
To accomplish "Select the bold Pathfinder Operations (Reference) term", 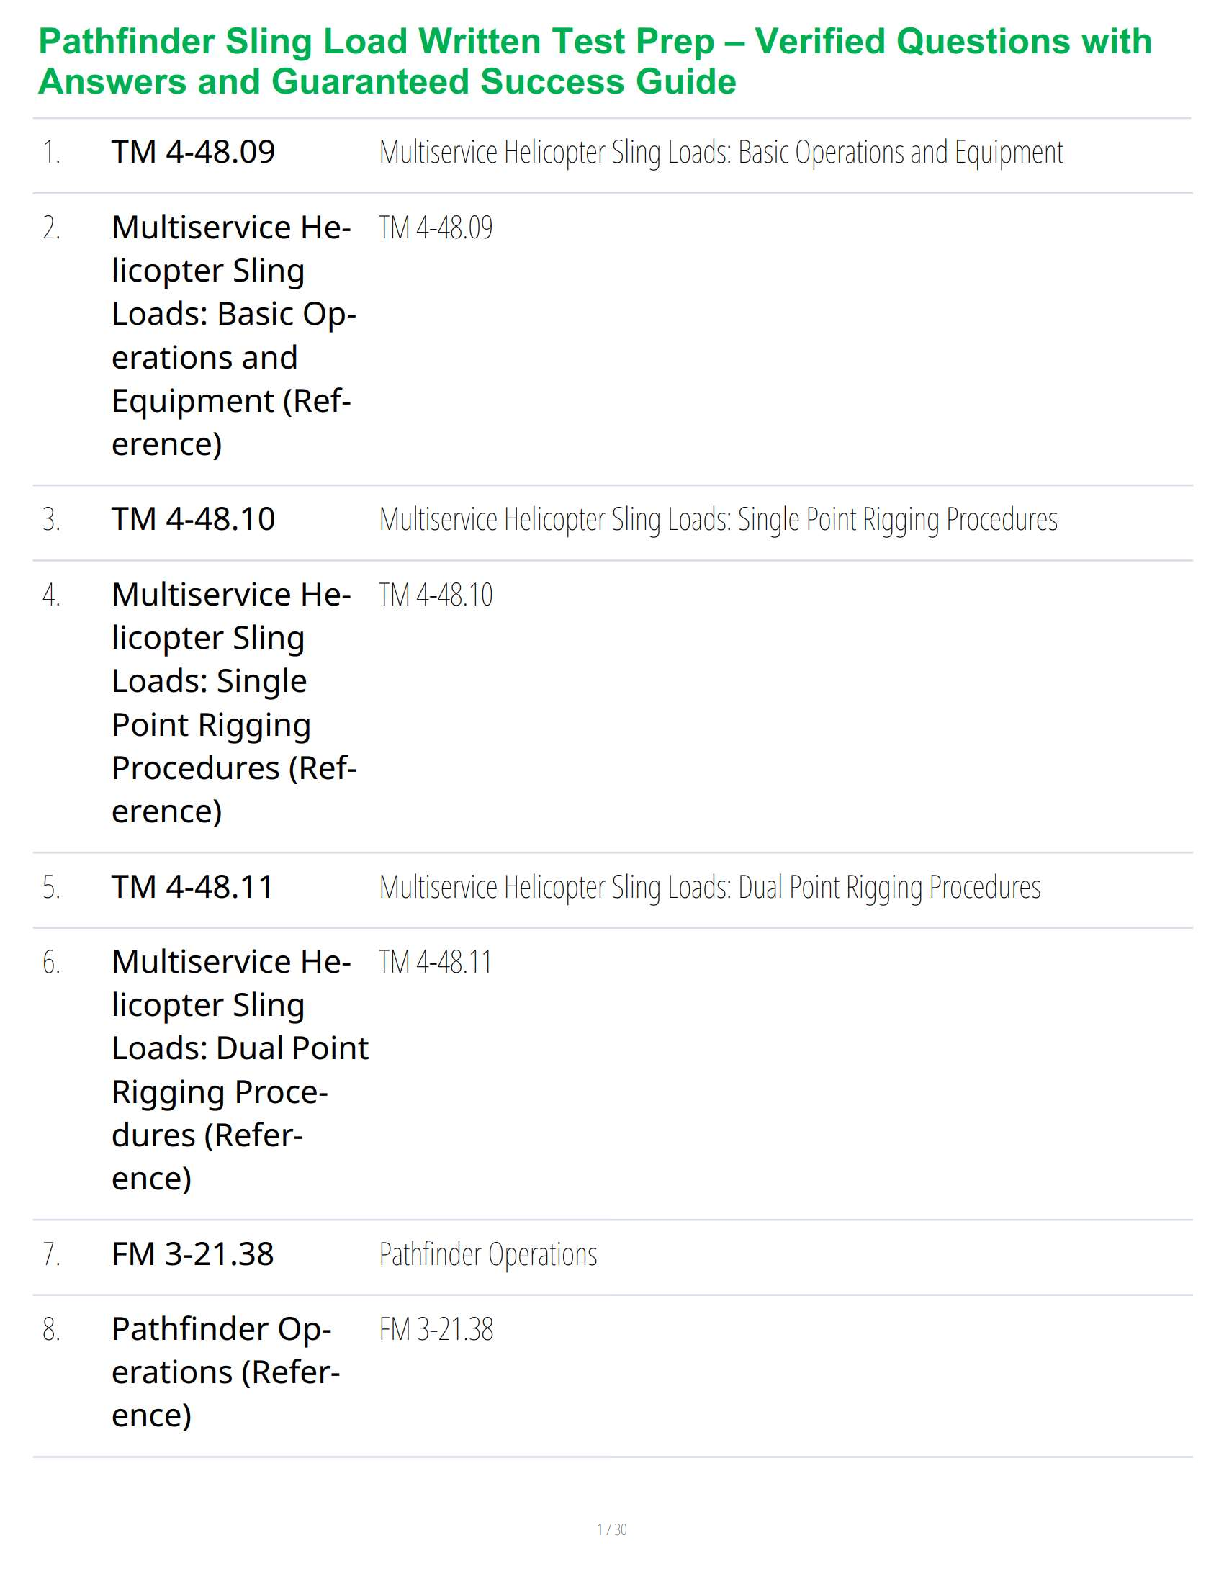I will tap(225, 1372).
